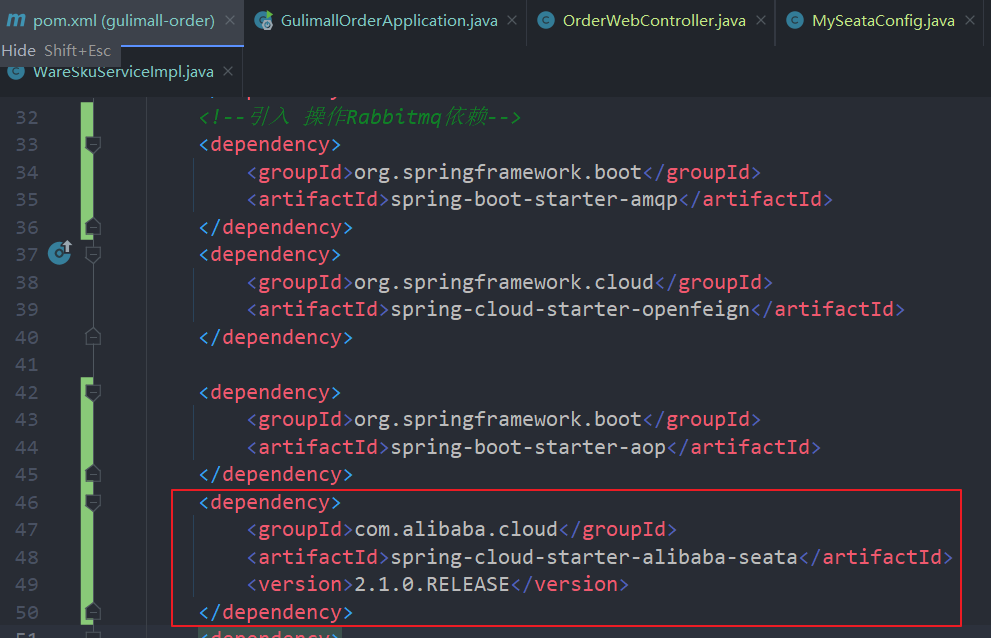The height and width of the screenshot is (638, 991).
Task: Collapse dependency block at line 46
Action: 93,502
